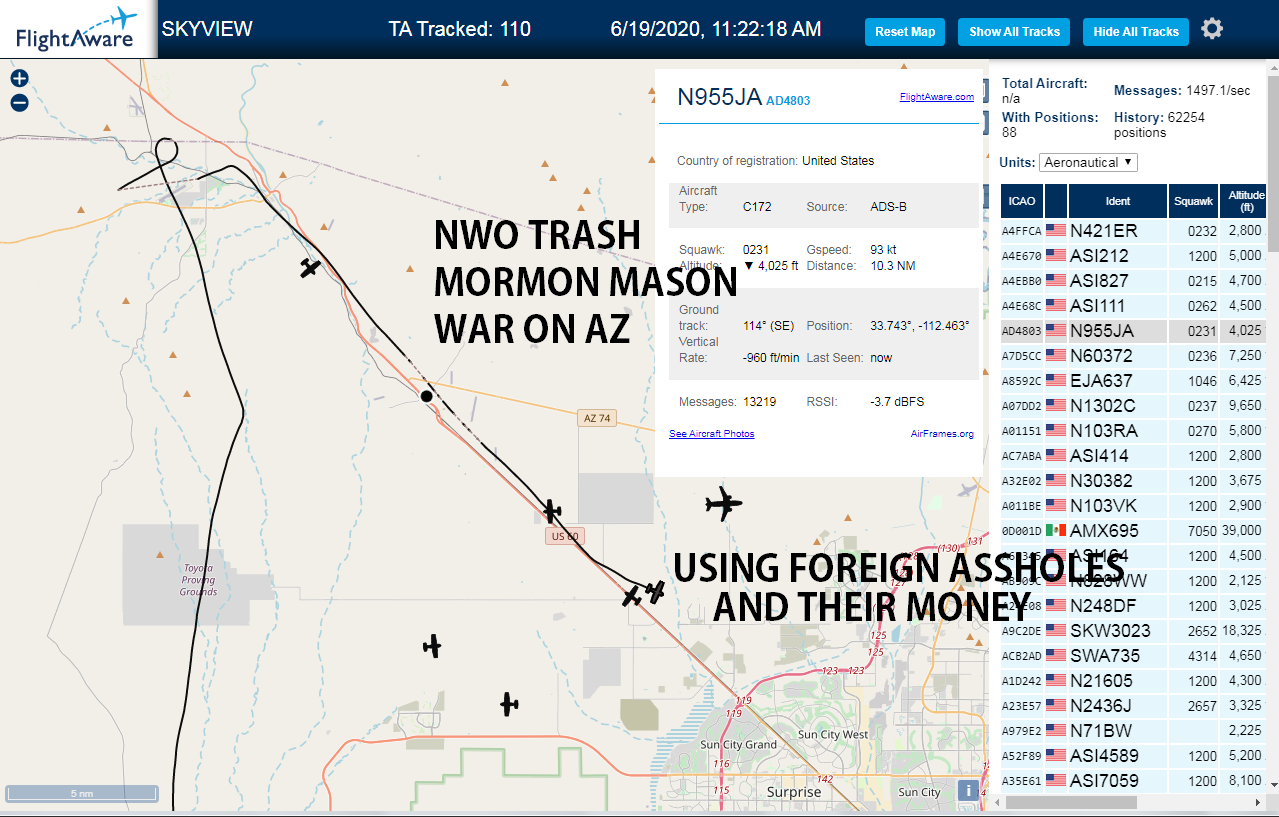This screenshot has height=817, width=1279.
Task: Click the N955JA title in the info panel
Action: pos(719,97)
